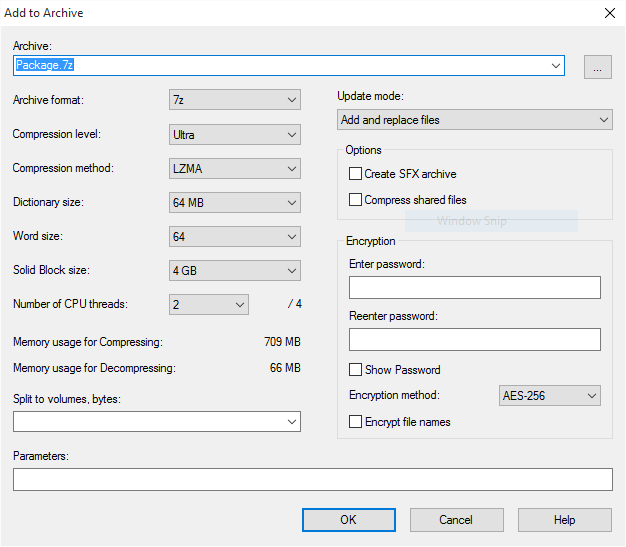The width and height of the screenshot is (626, 547).
Task: Click the browse button next to Archive path
Action: click(597, 67)
